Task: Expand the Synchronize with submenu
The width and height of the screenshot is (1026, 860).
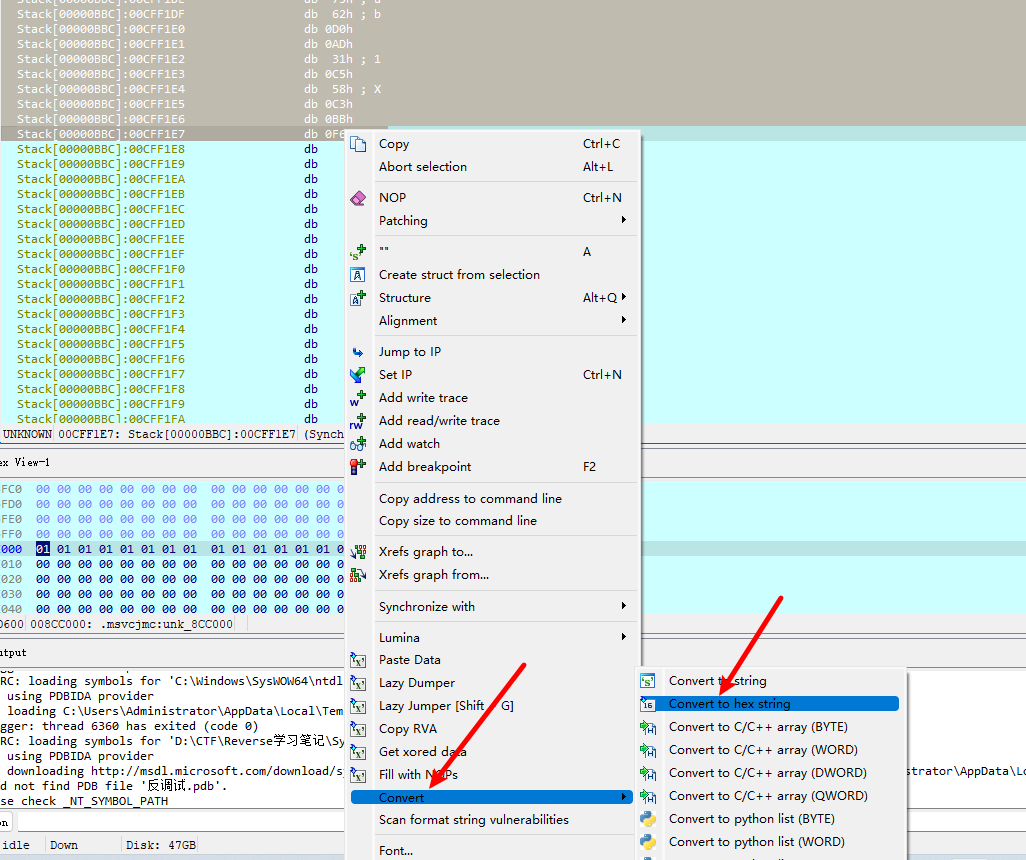Action: [x=624, y=606]
